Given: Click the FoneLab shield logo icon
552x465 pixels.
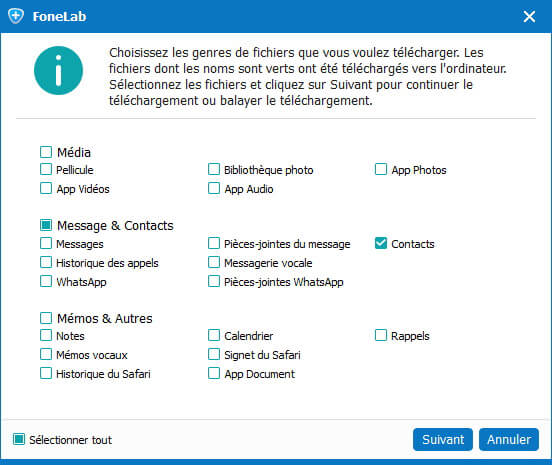Looking at the screenshot, I should click(16, 16).
